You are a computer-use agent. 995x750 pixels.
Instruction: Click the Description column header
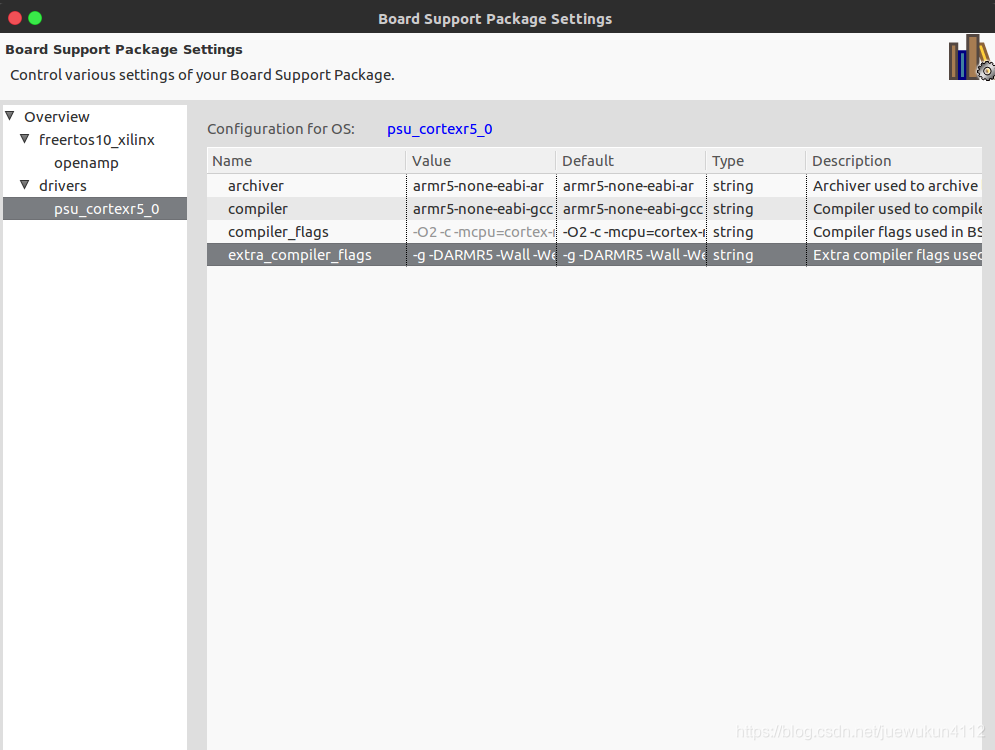895,161
